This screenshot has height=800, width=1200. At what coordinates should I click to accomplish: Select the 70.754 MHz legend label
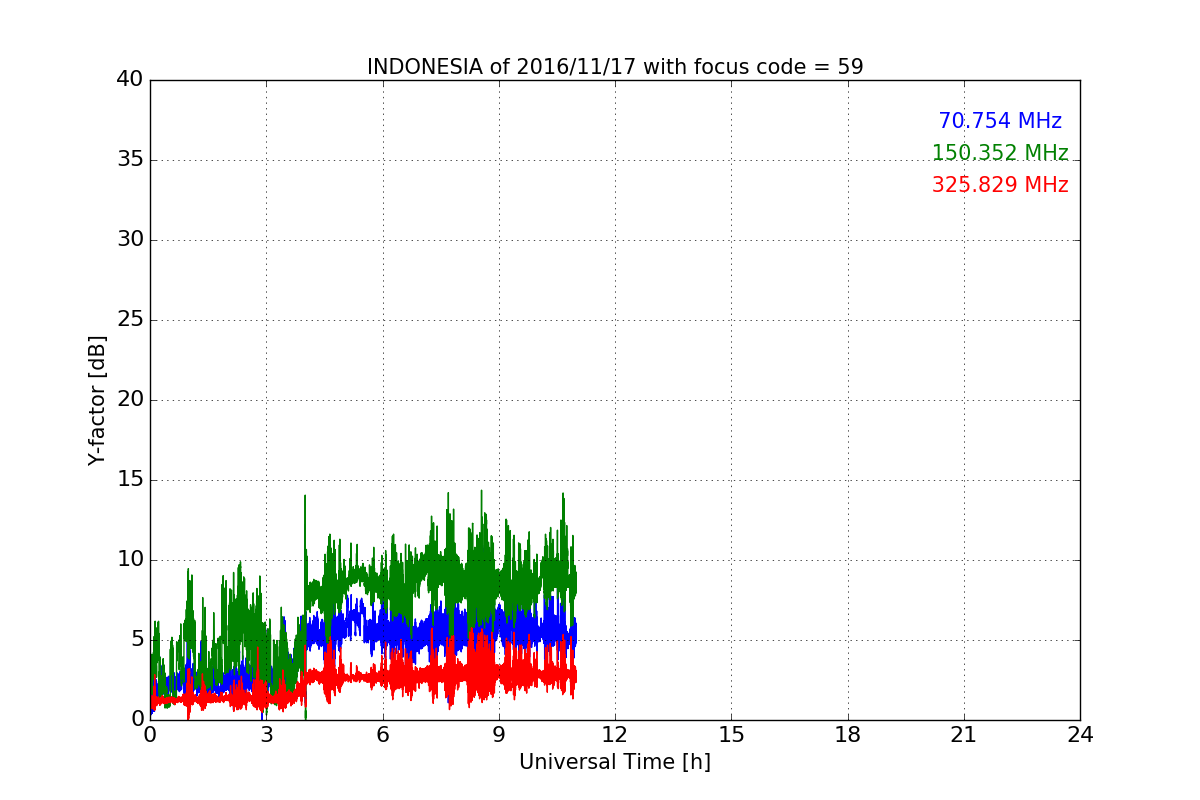click(x=1000, y=121)
